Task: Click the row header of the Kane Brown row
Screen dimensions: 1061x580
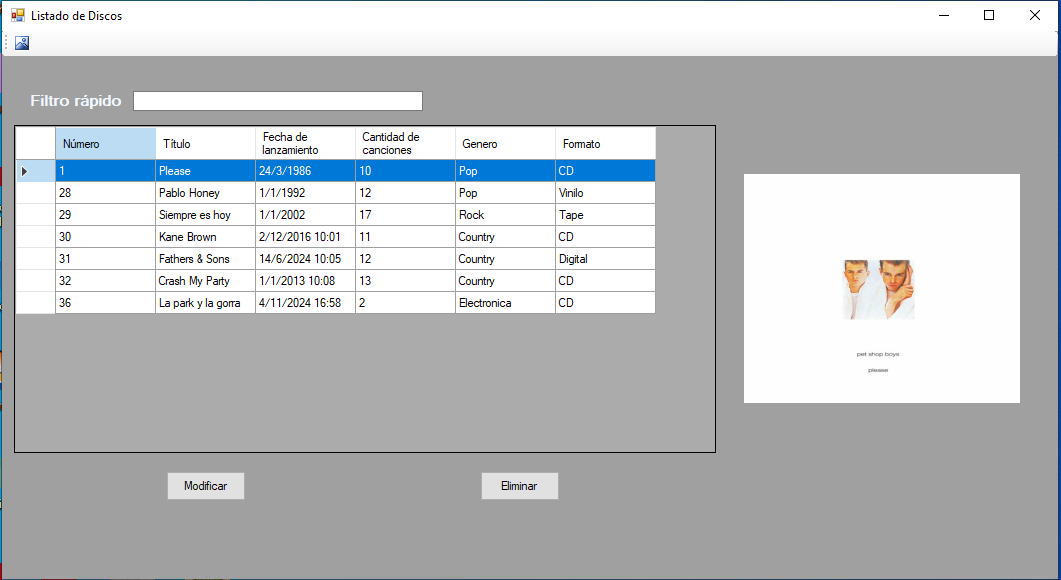Action: coord(35,237)
